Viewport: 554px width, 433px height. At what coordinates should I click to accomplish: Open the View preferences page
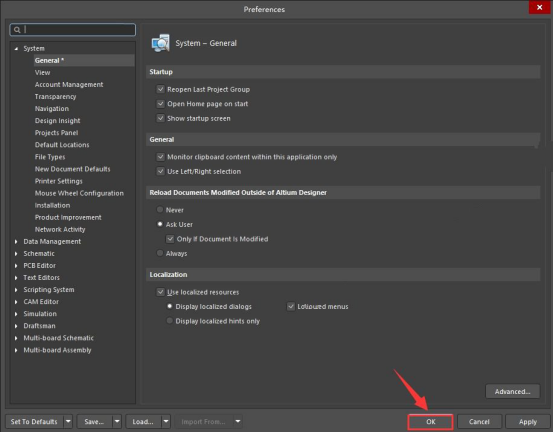[42, 72]
